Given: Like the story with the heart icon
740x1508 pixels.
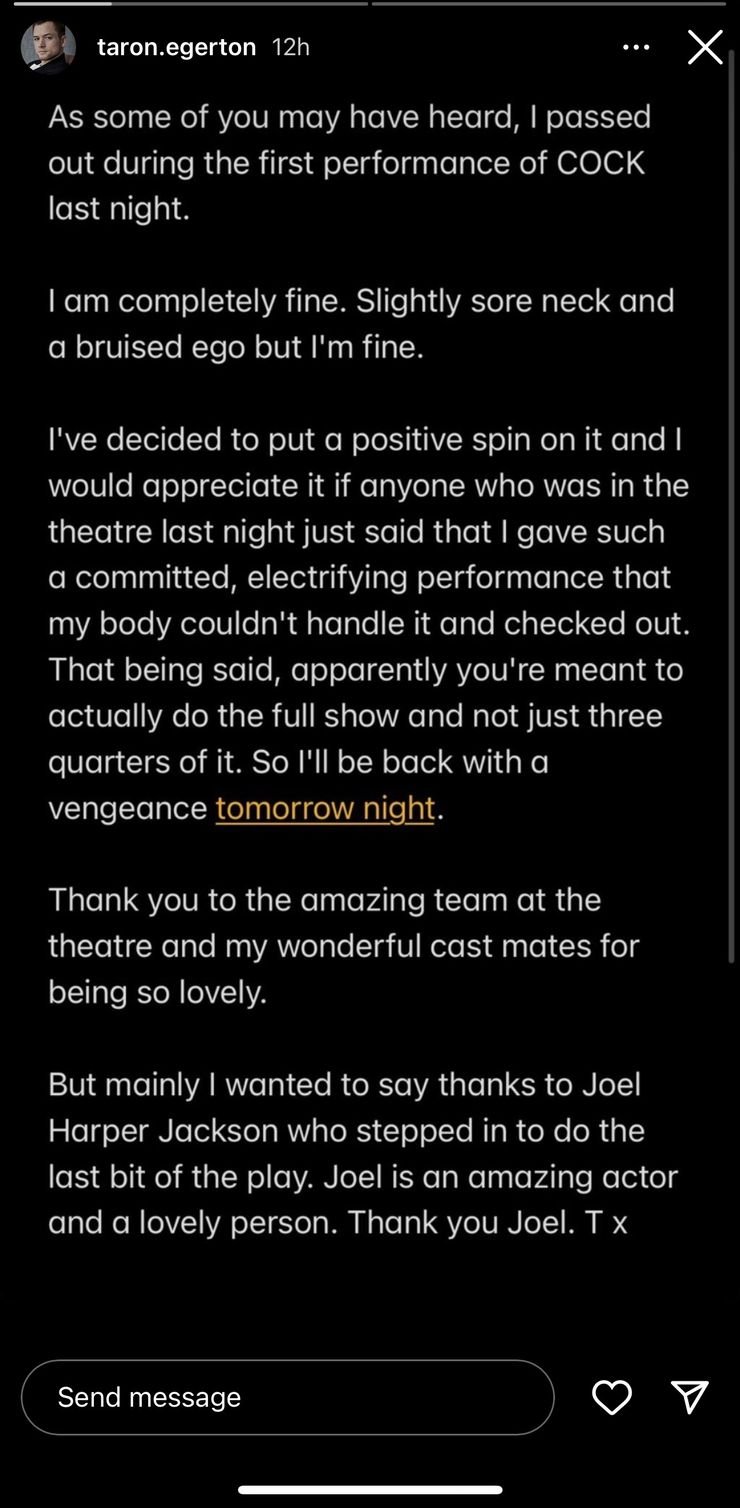Looking at the screenshot, I should click(612, 1397).
